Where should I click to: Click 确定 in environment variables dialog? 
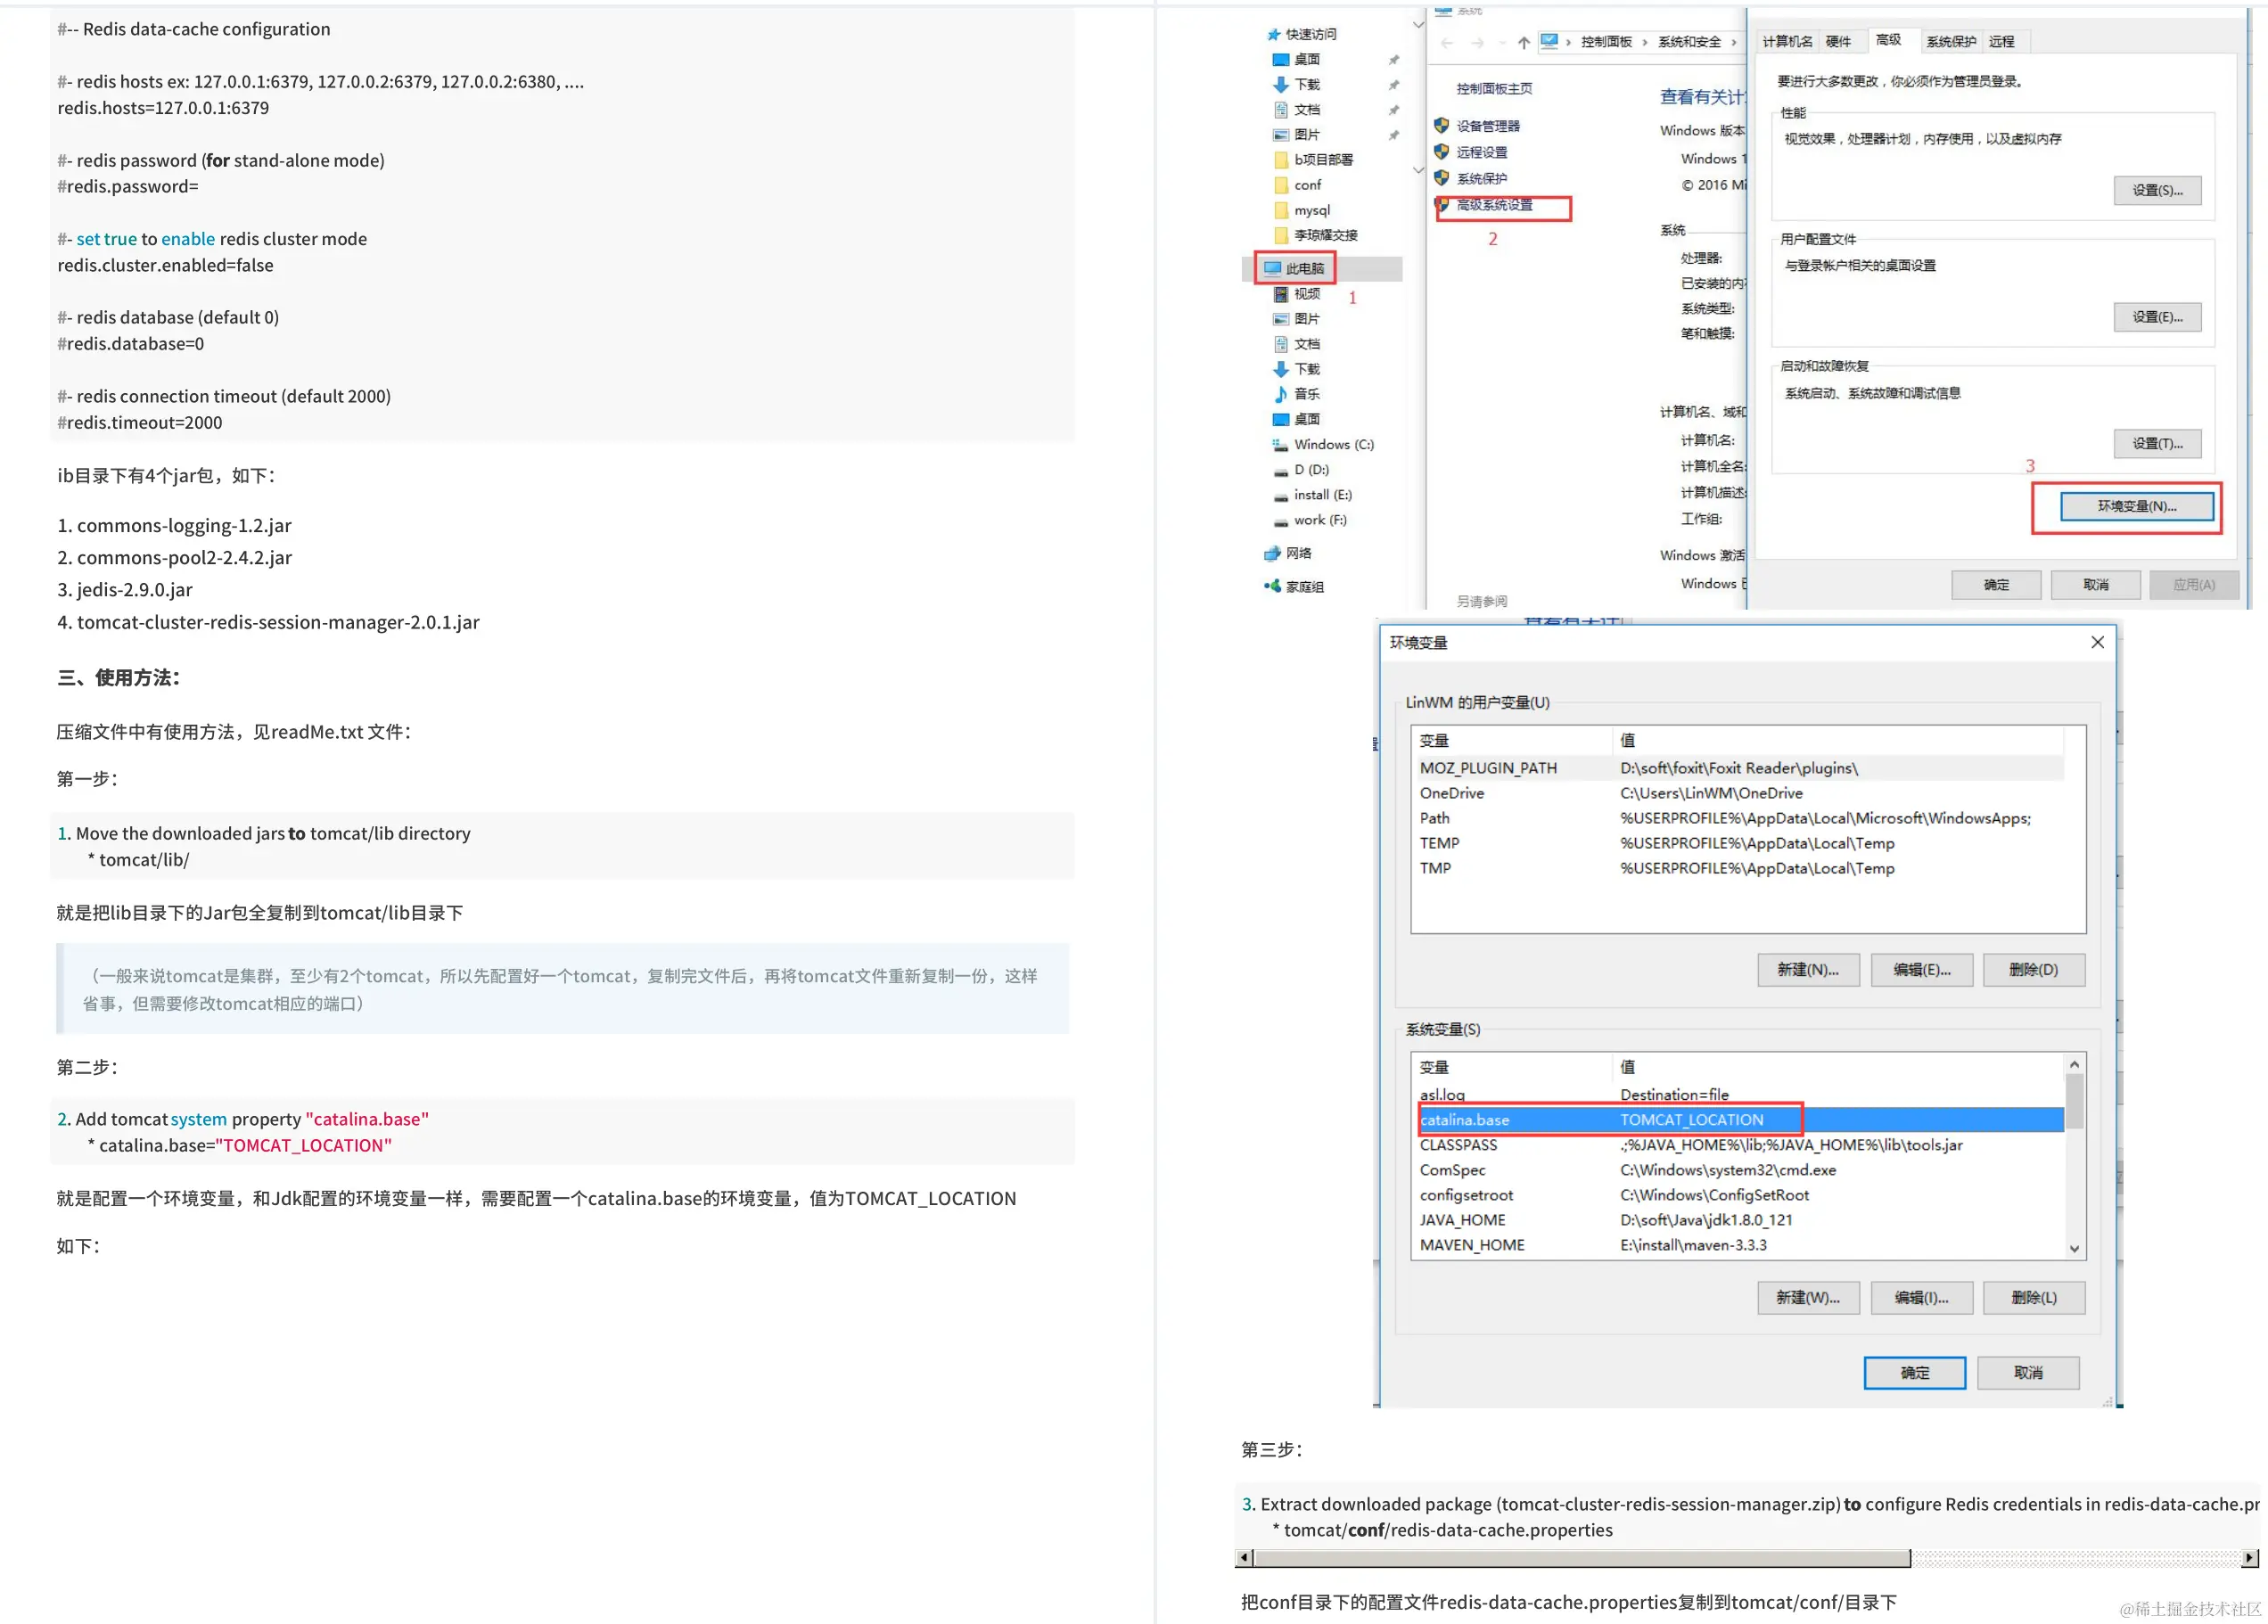pos(1914,1372)
